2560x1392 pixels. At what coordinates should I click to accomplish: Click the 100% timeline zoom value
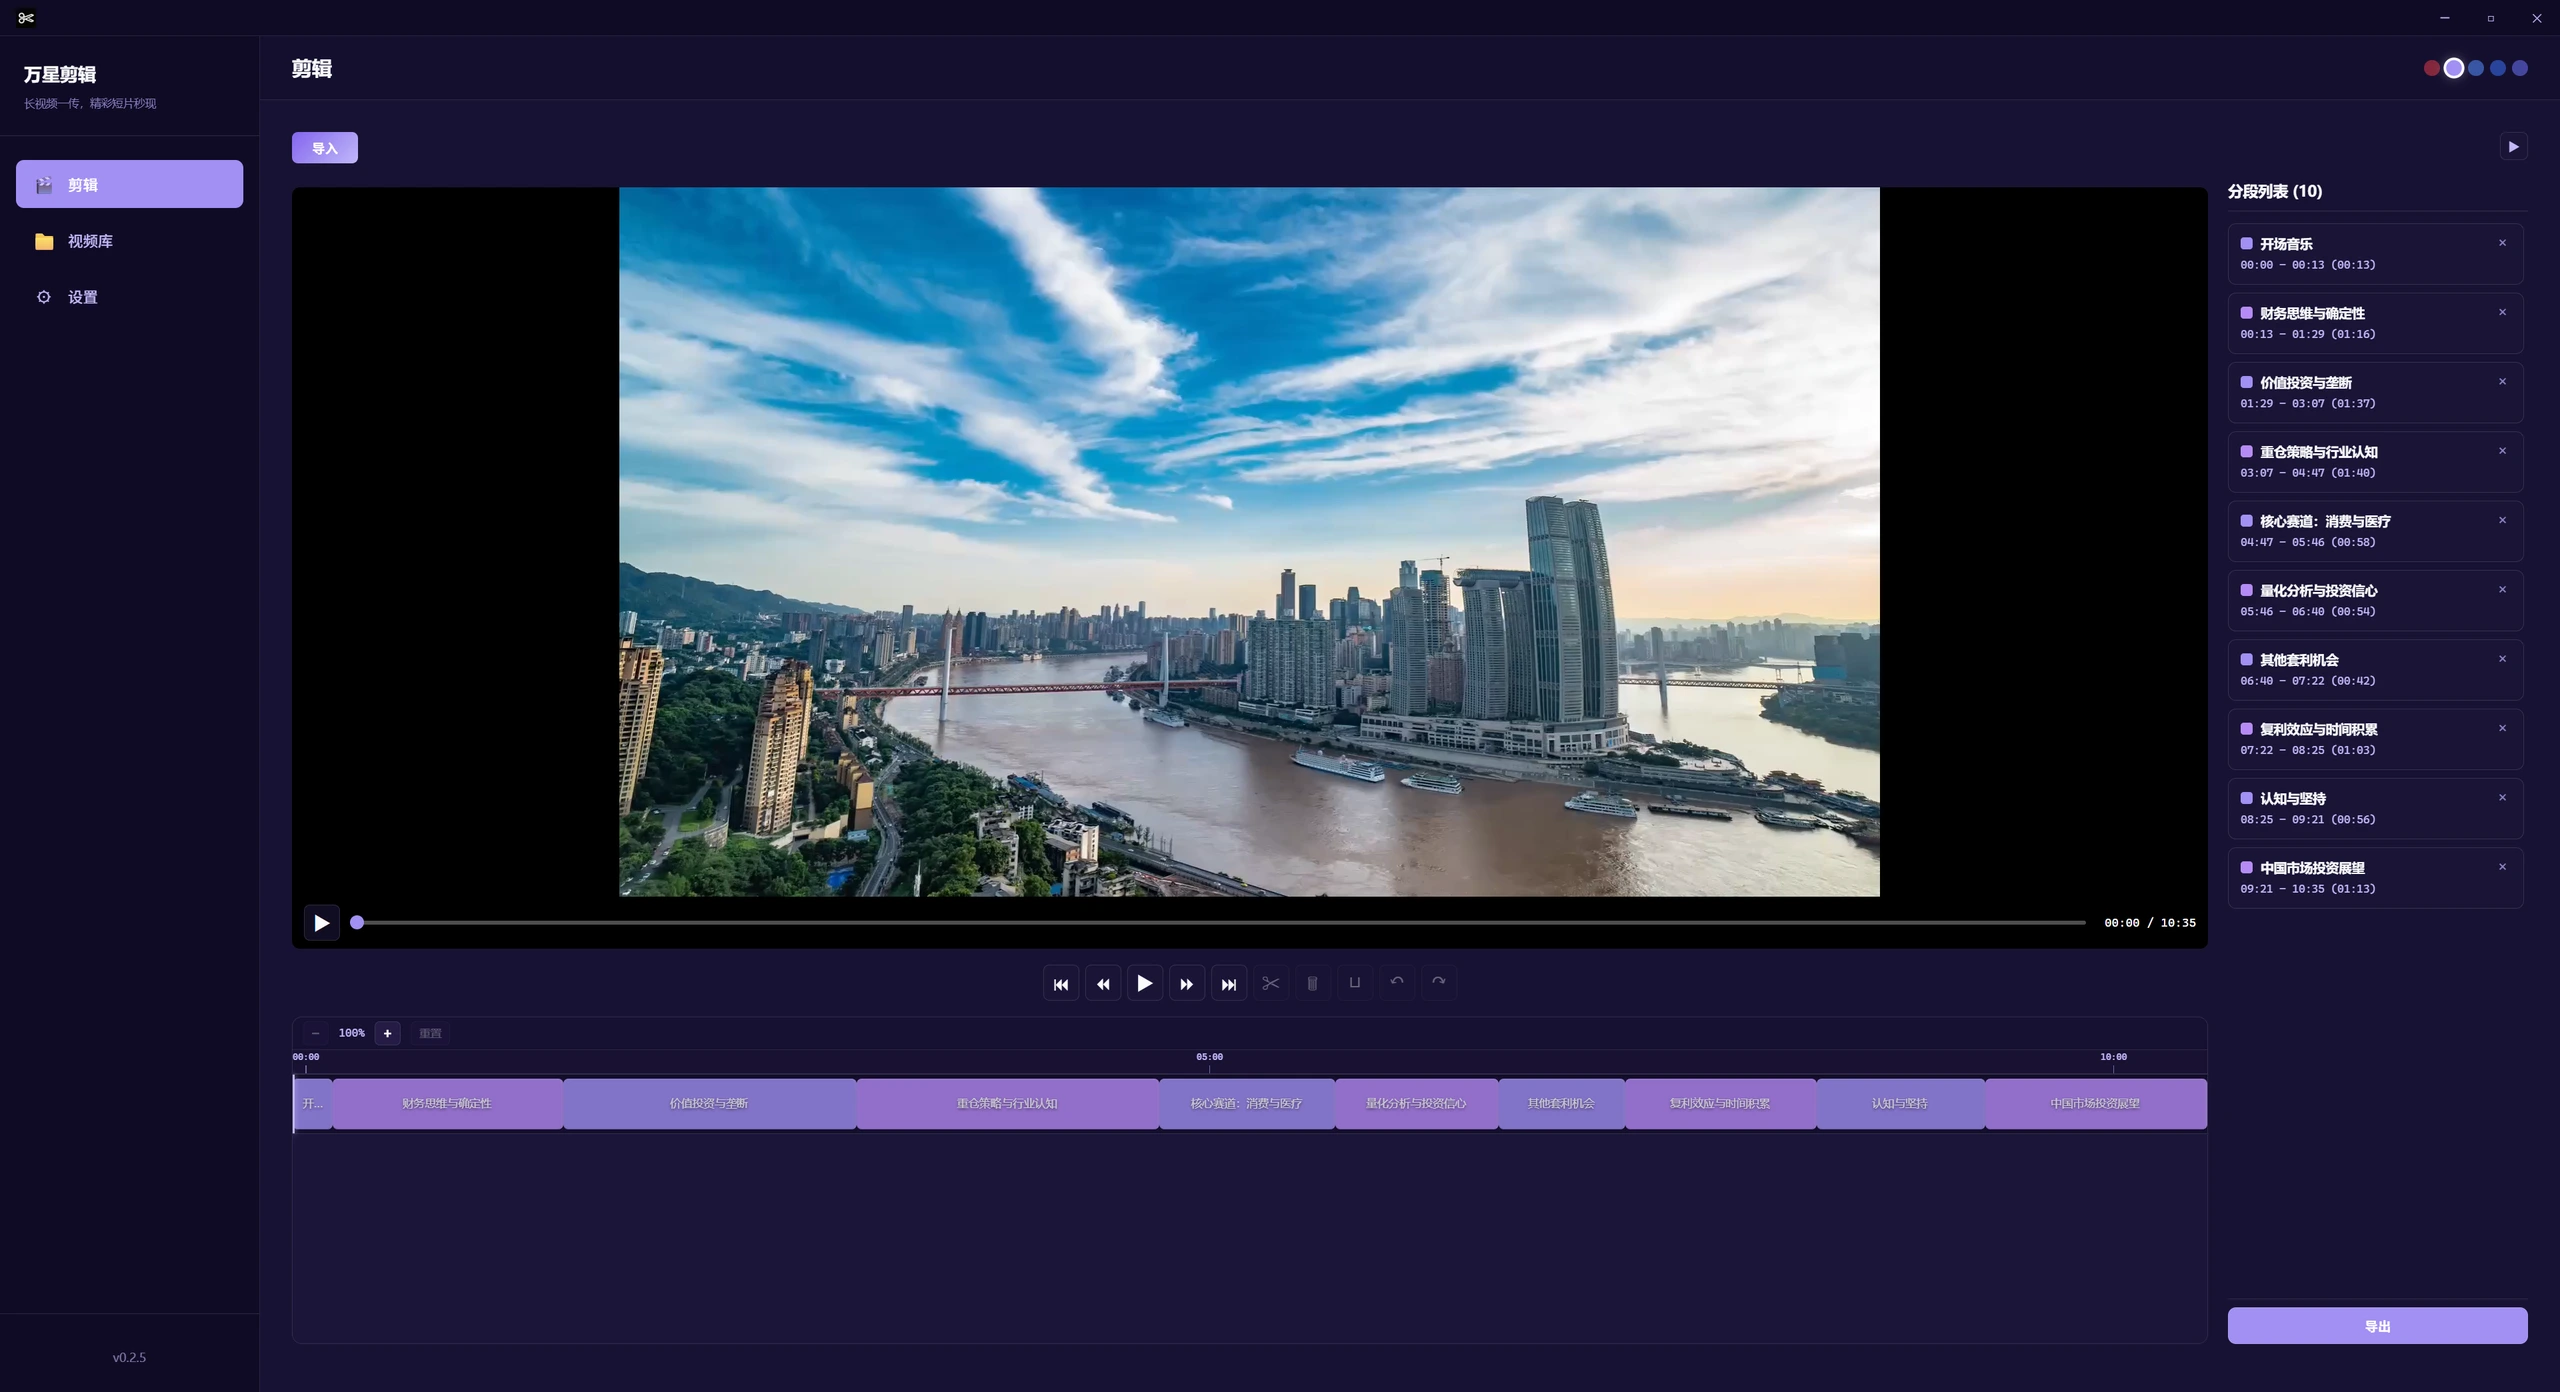(352, 1033)
